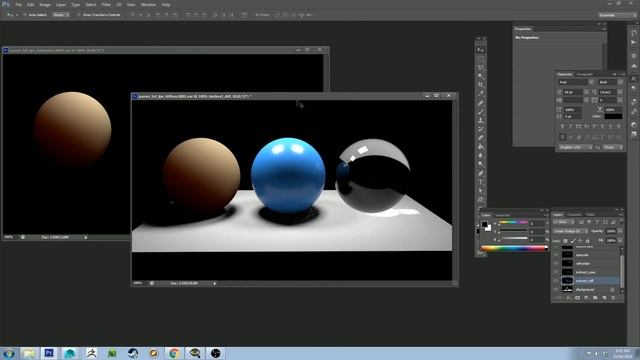Select the Eraser tool

[x=481, y=138]
